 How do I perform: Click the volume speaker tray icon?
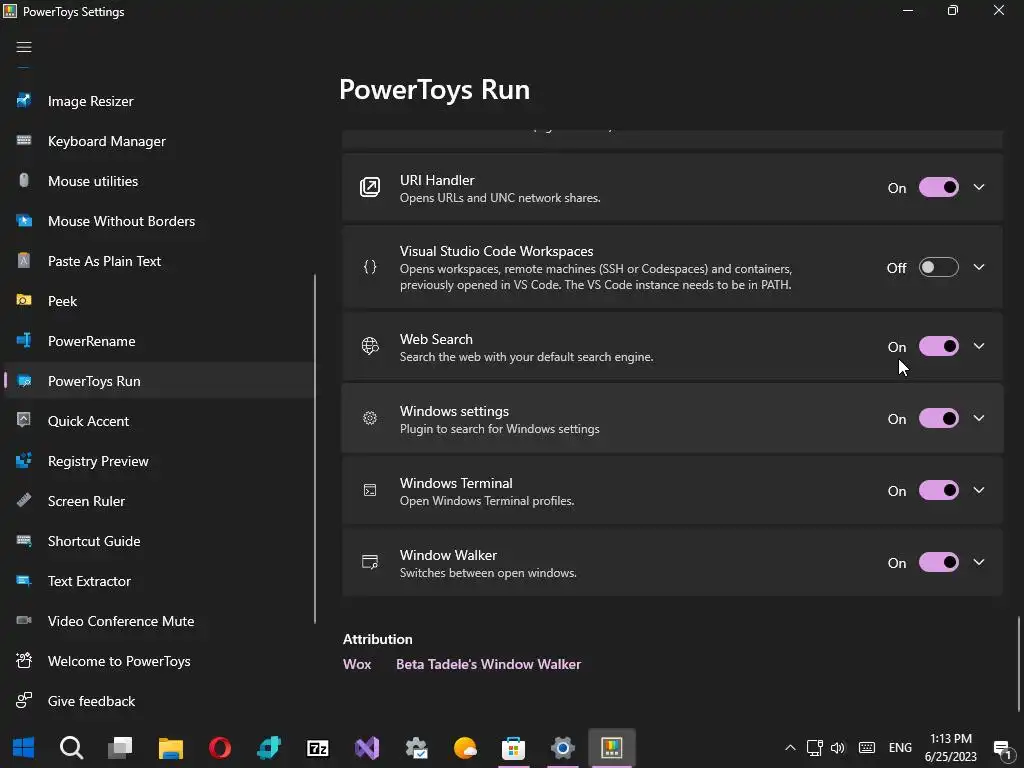[x=837, y=748]
